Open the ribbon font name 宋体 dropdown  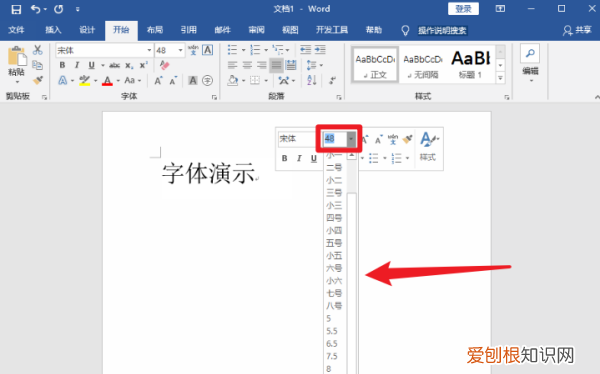point(149,50)
